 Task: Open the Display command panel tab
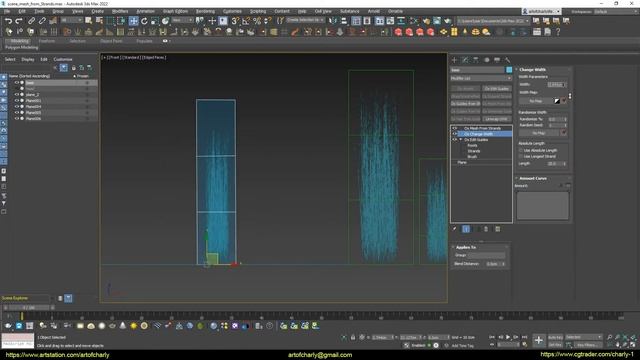pyautogui.click(x=497, y=60)
